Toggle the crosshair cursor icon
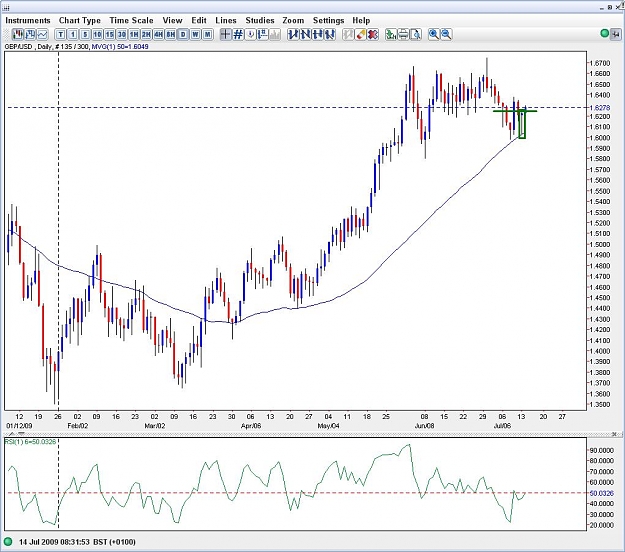 (x=226, y=34)
